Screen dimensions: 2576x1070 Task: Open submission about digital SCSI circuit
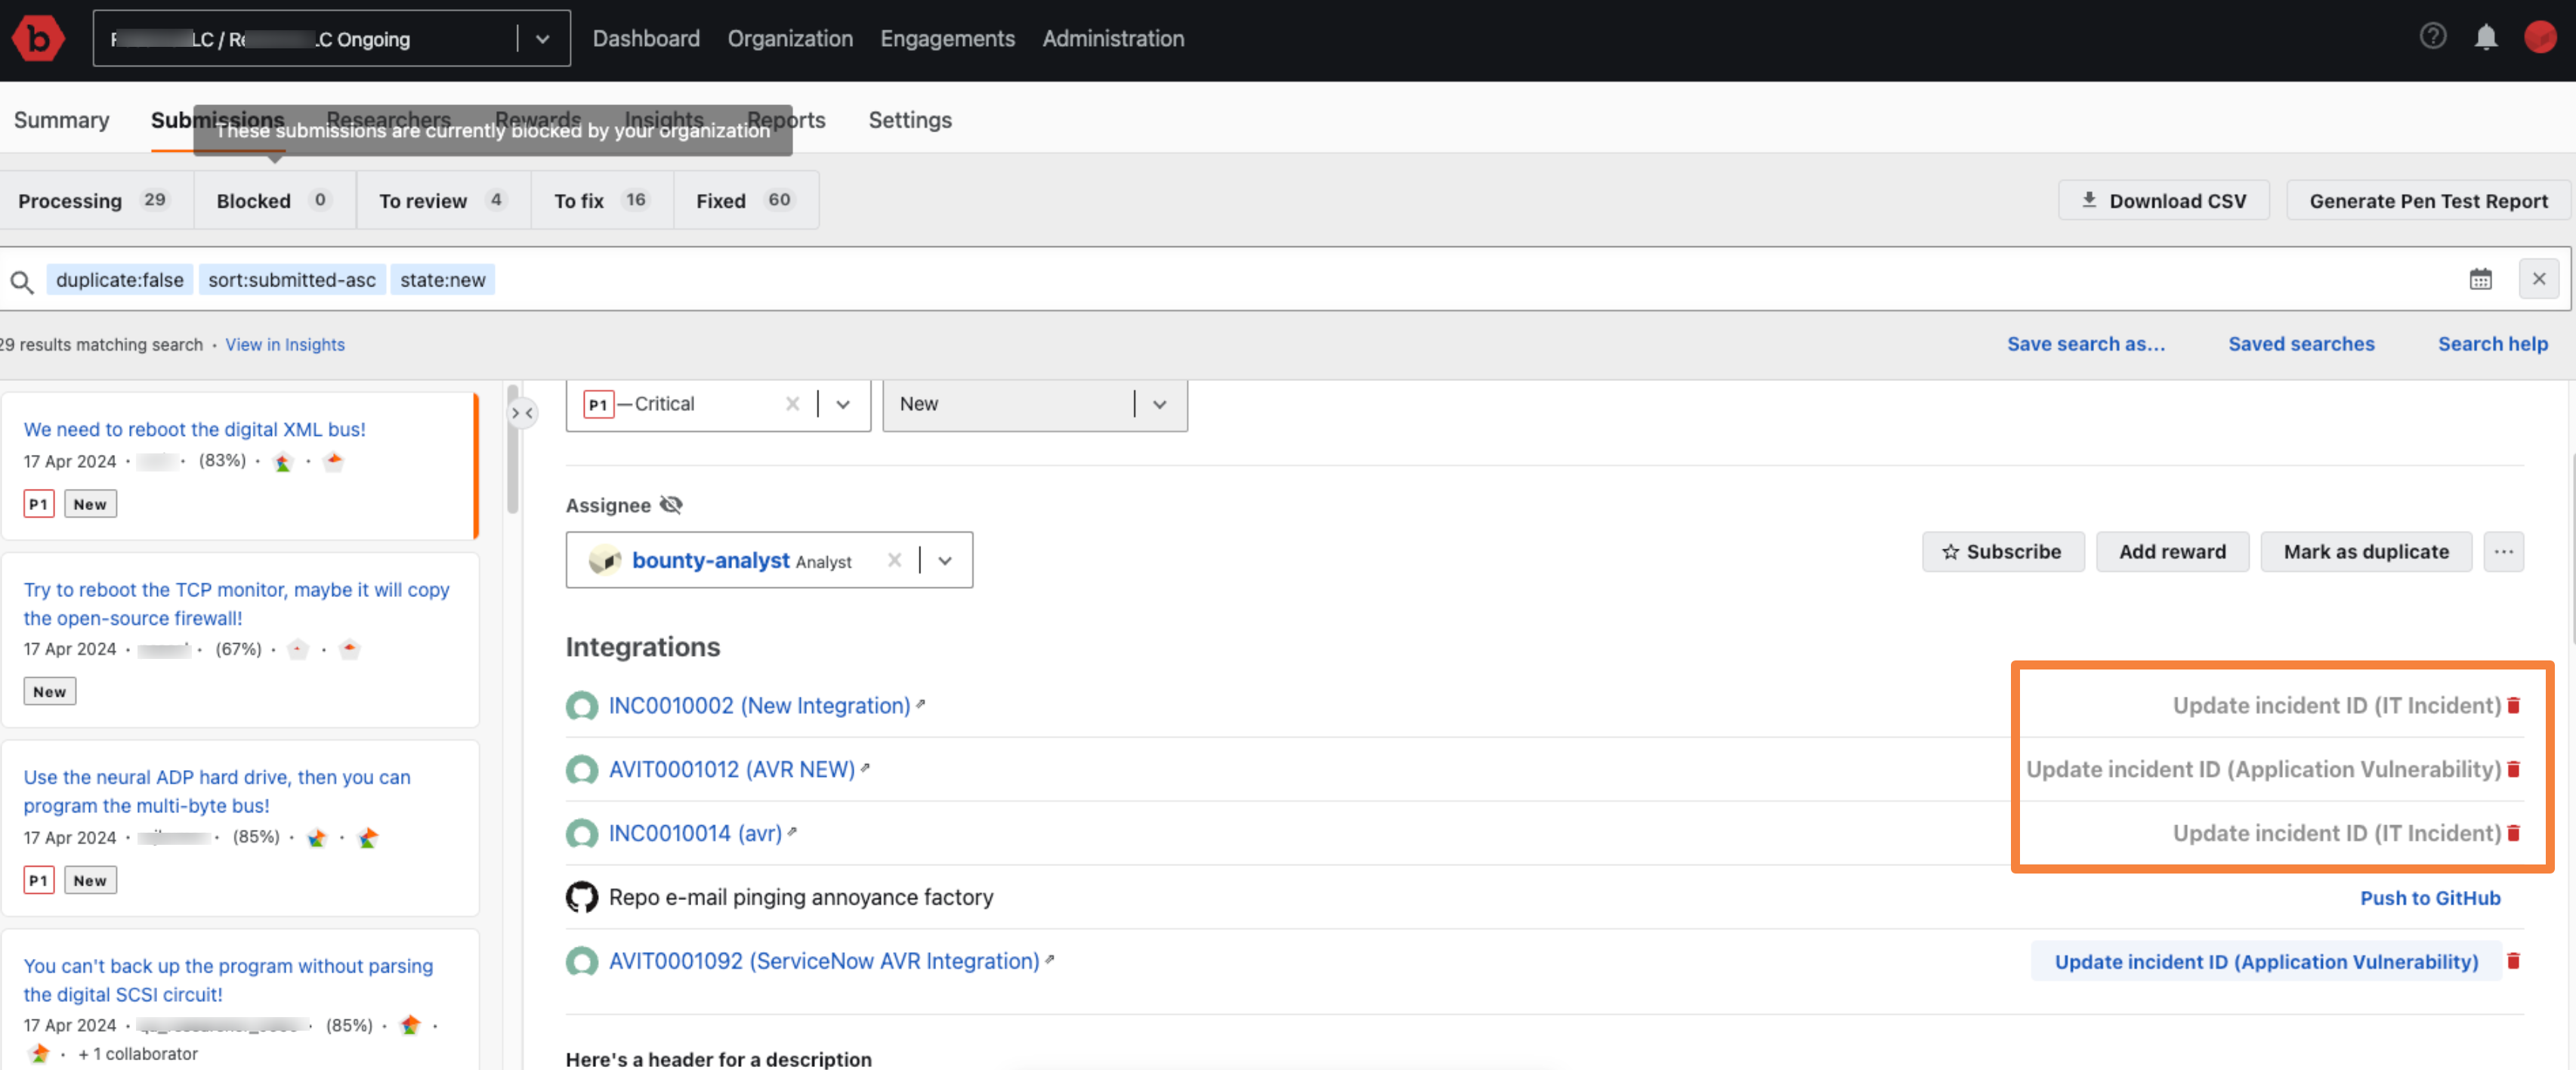coord(228,980)
